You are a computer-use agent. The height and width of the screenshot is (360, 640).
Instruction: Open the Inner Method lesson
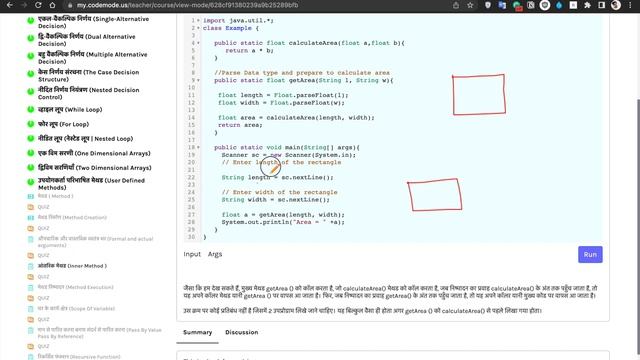(72, 266)
